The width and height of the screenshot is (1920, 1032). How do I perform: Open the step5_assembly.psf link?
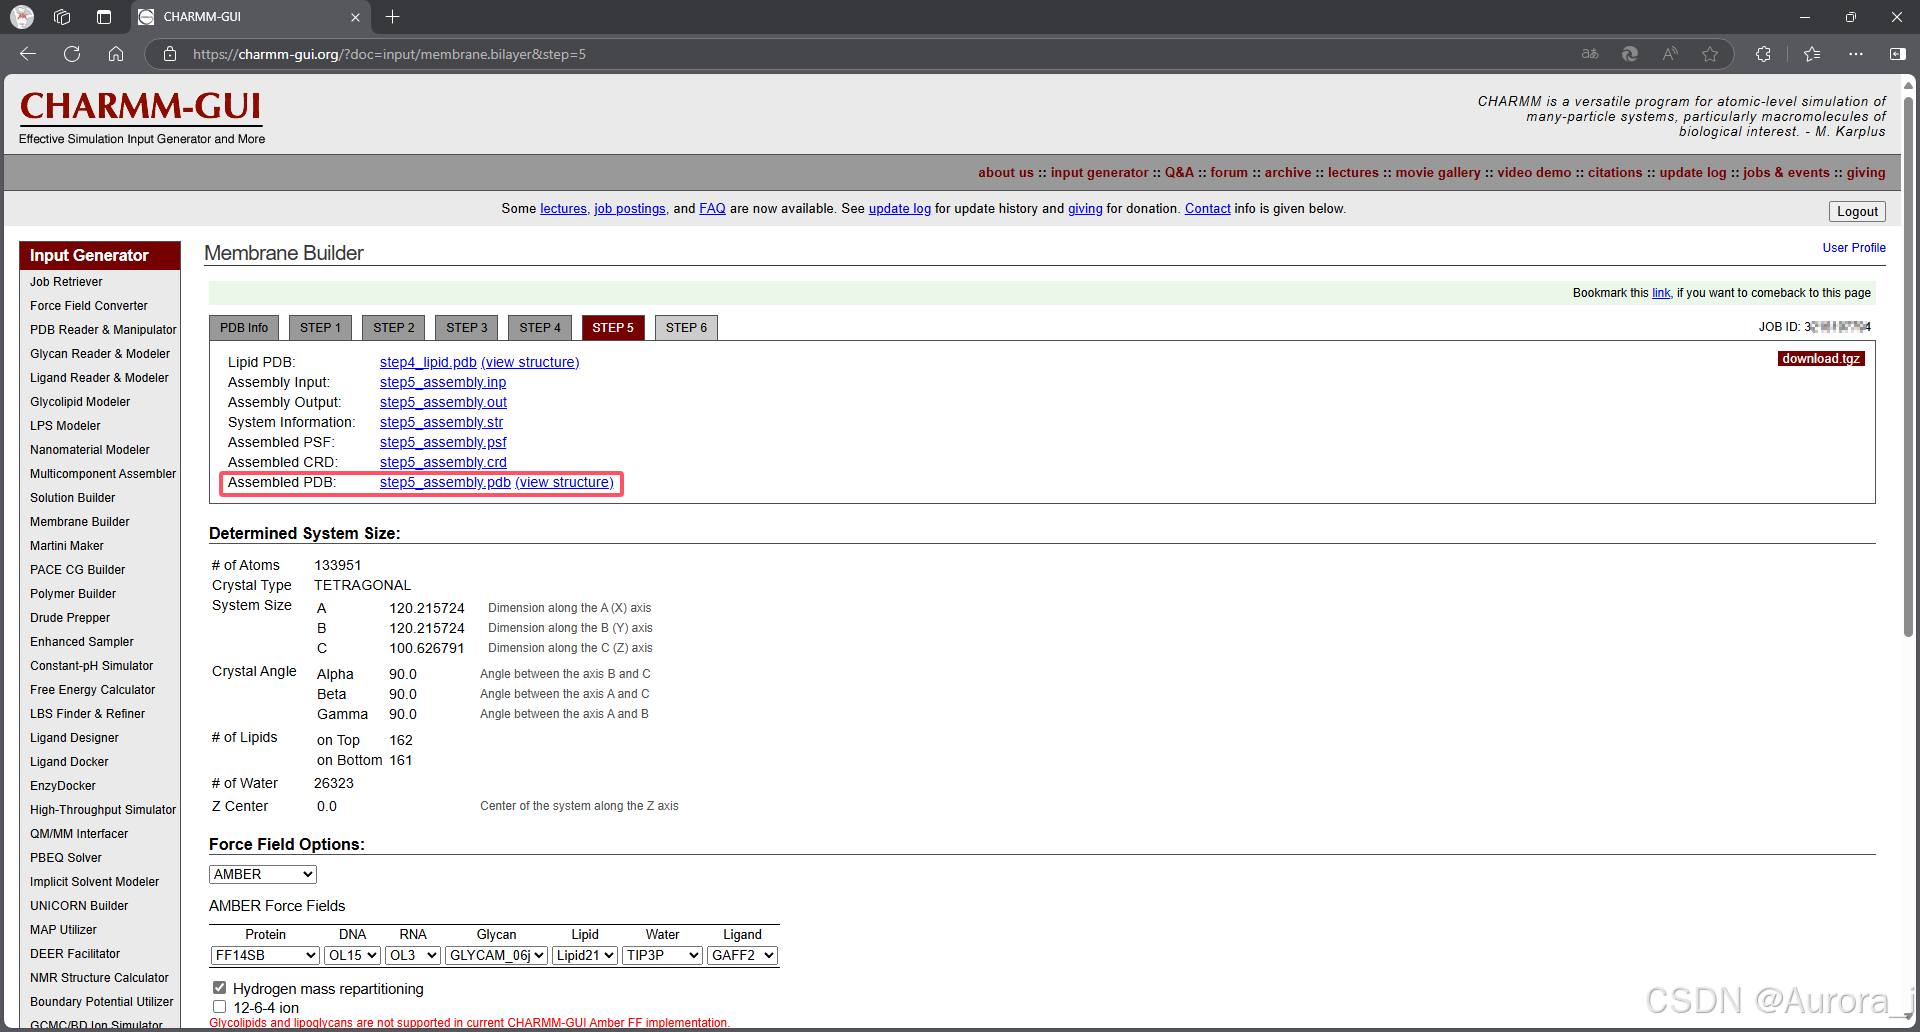(x=443, y=442)
